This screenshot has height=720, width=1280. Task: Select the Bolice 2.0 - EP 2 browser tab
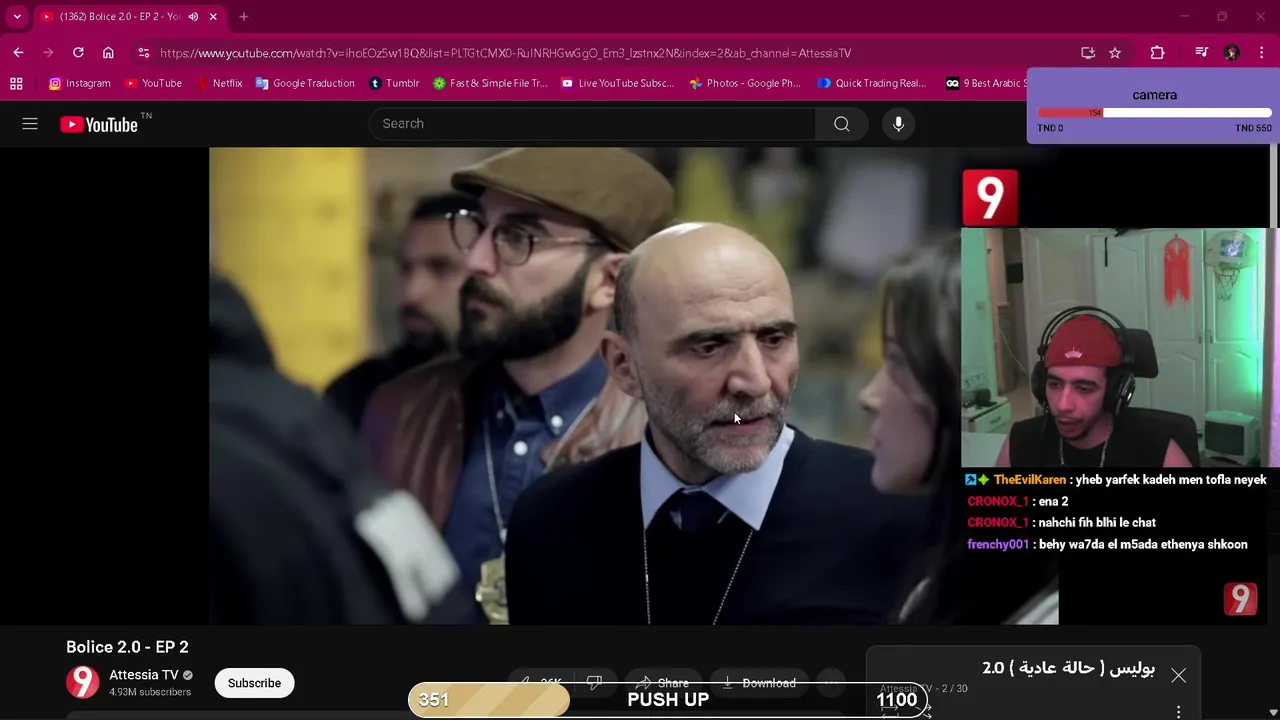pyautogui.click(x=130, y=17)
